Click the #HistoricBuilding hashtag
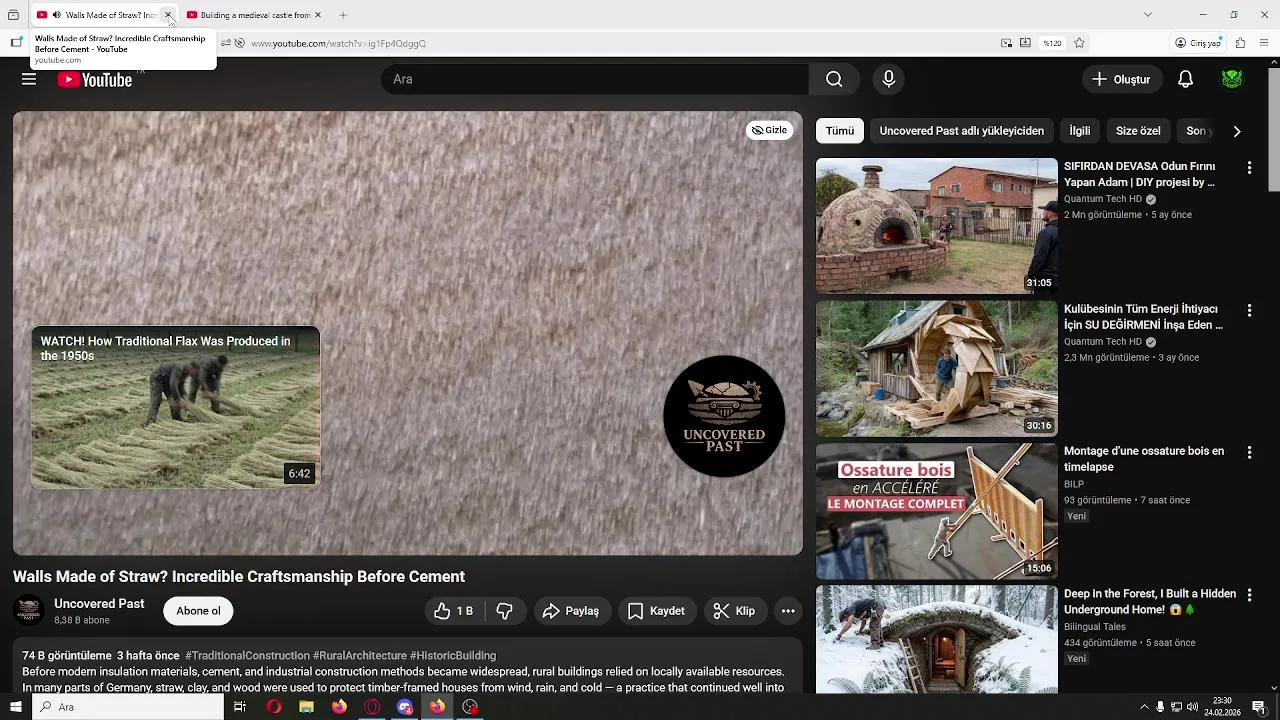 [x=453, y=656]
